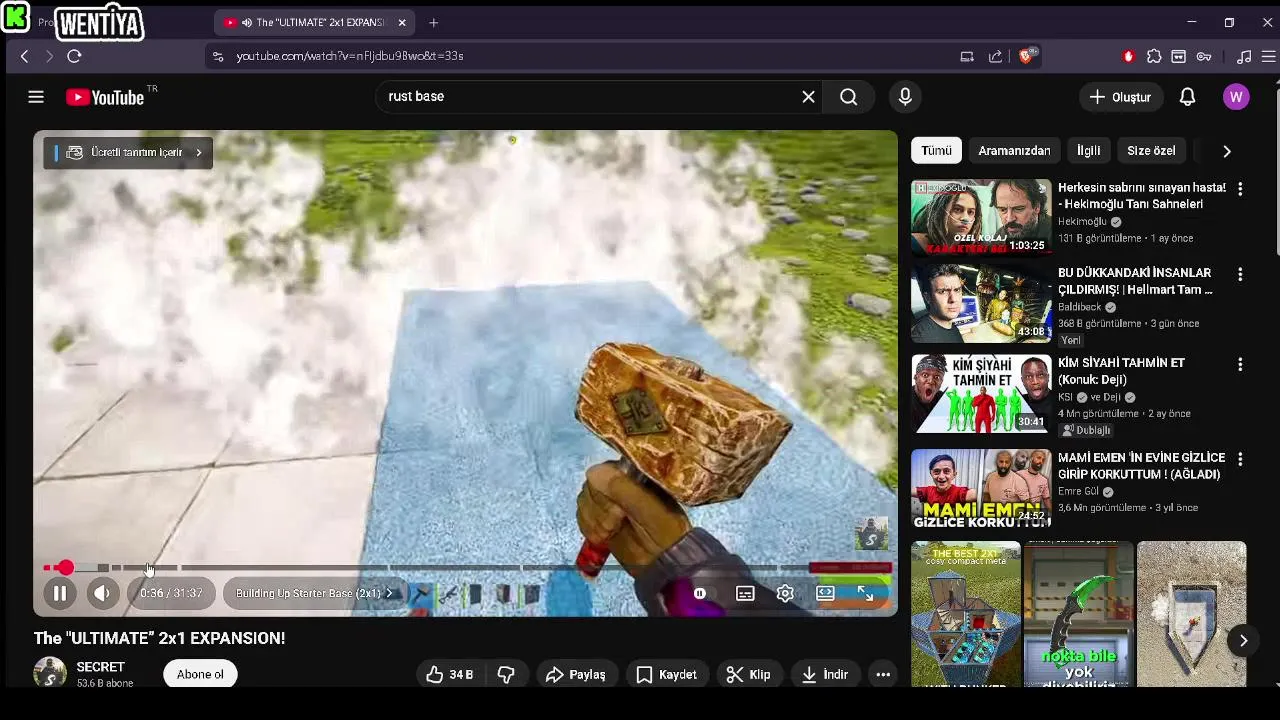
Task: Click the red playhead scrubber
Action: 65,568
